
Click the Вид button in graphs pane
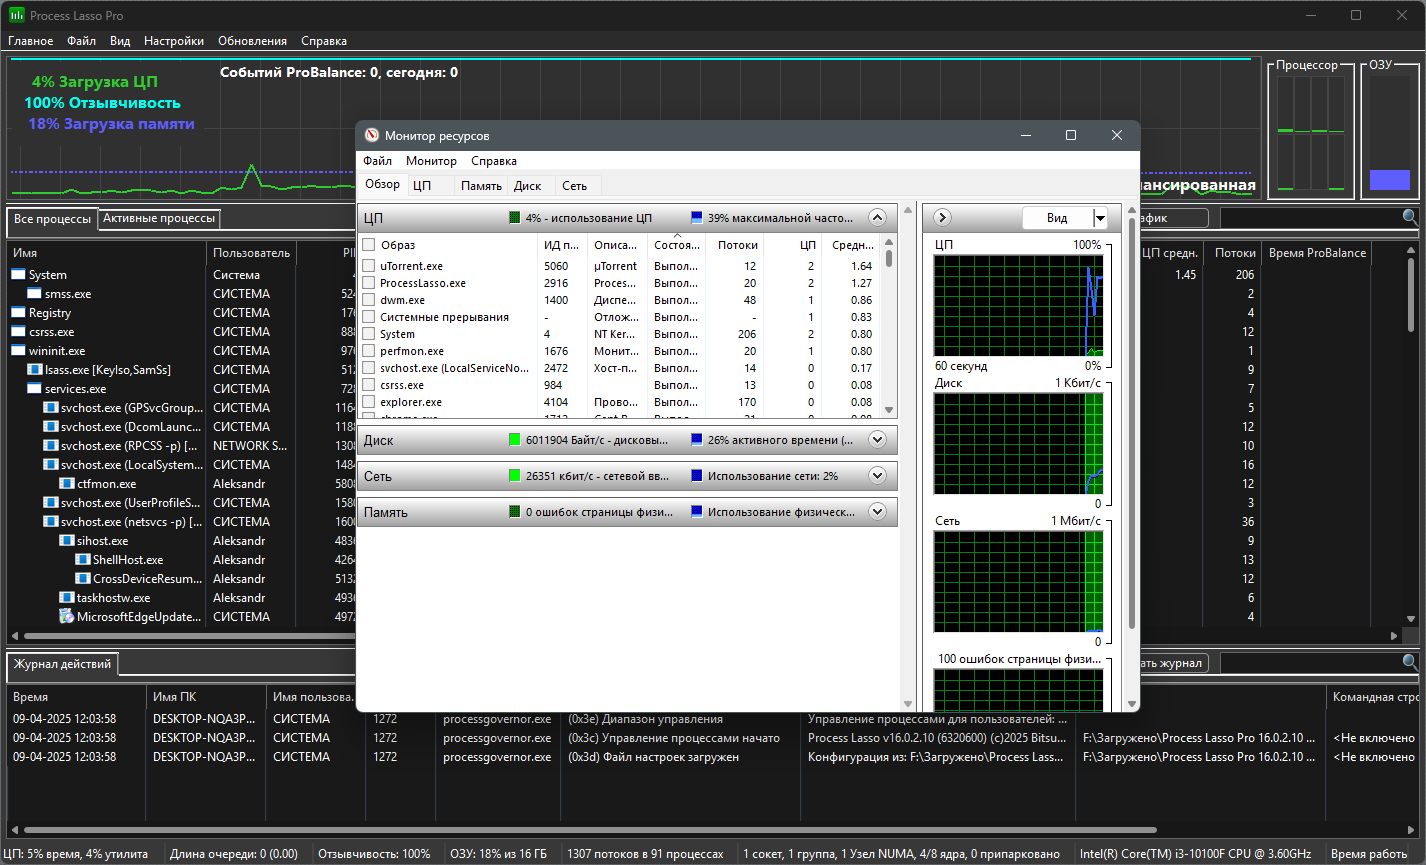pyautogui.click(x=1057, y=218)
